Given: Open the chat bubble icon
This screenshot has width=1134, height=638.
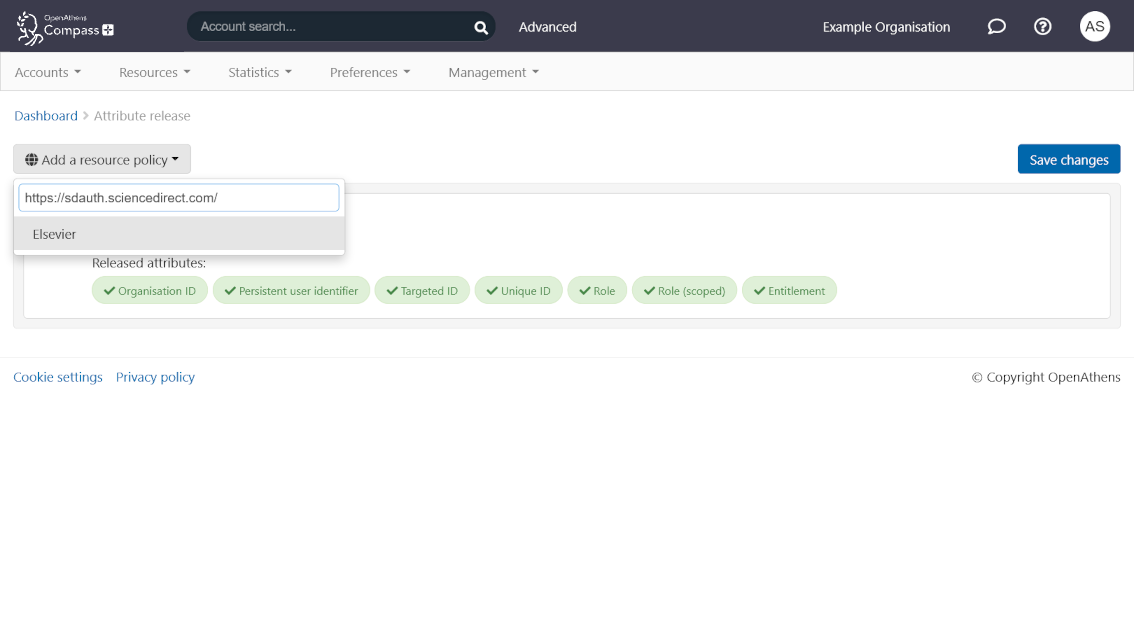Looking at the screenshot, I should pyautogui.click(x=996, y=27).
